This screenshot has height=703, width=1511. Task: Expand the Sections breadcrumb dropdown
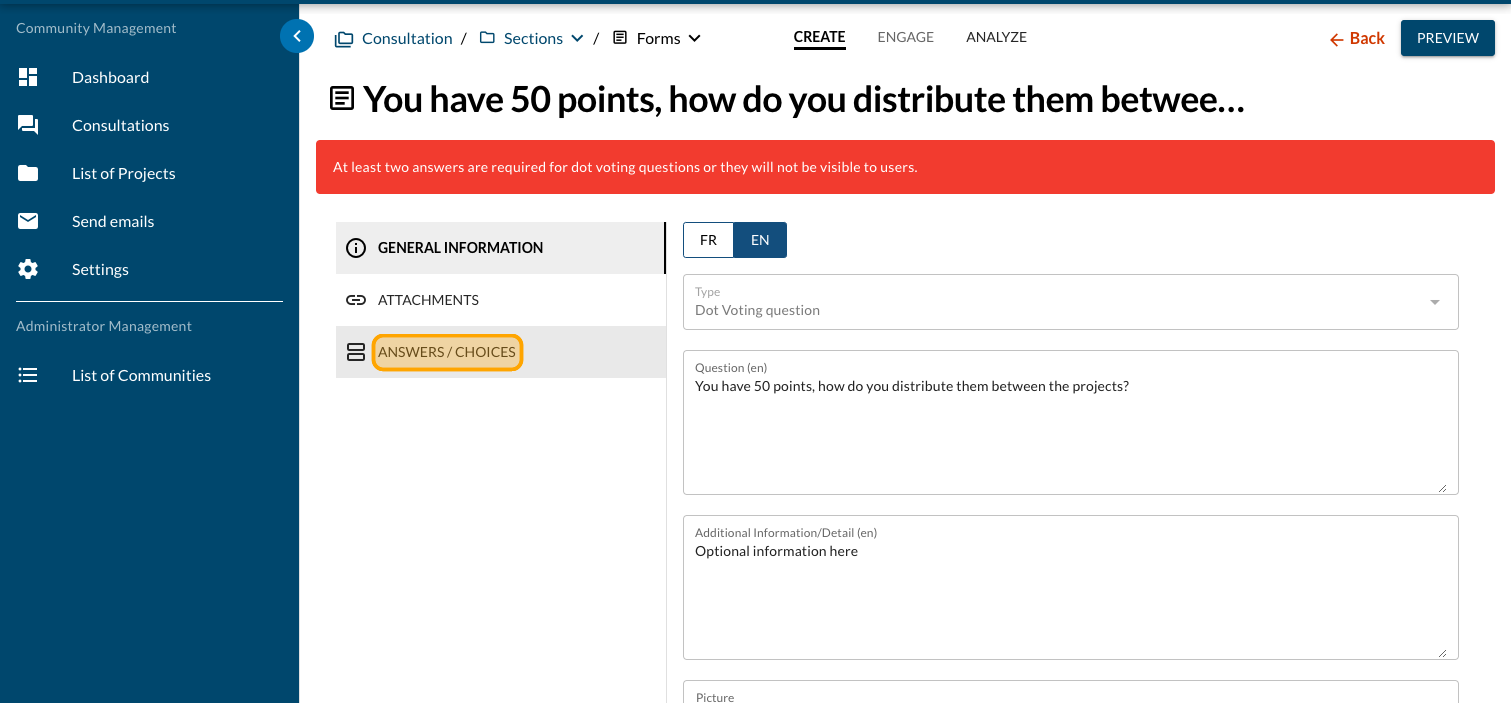(x=577, y=39)
